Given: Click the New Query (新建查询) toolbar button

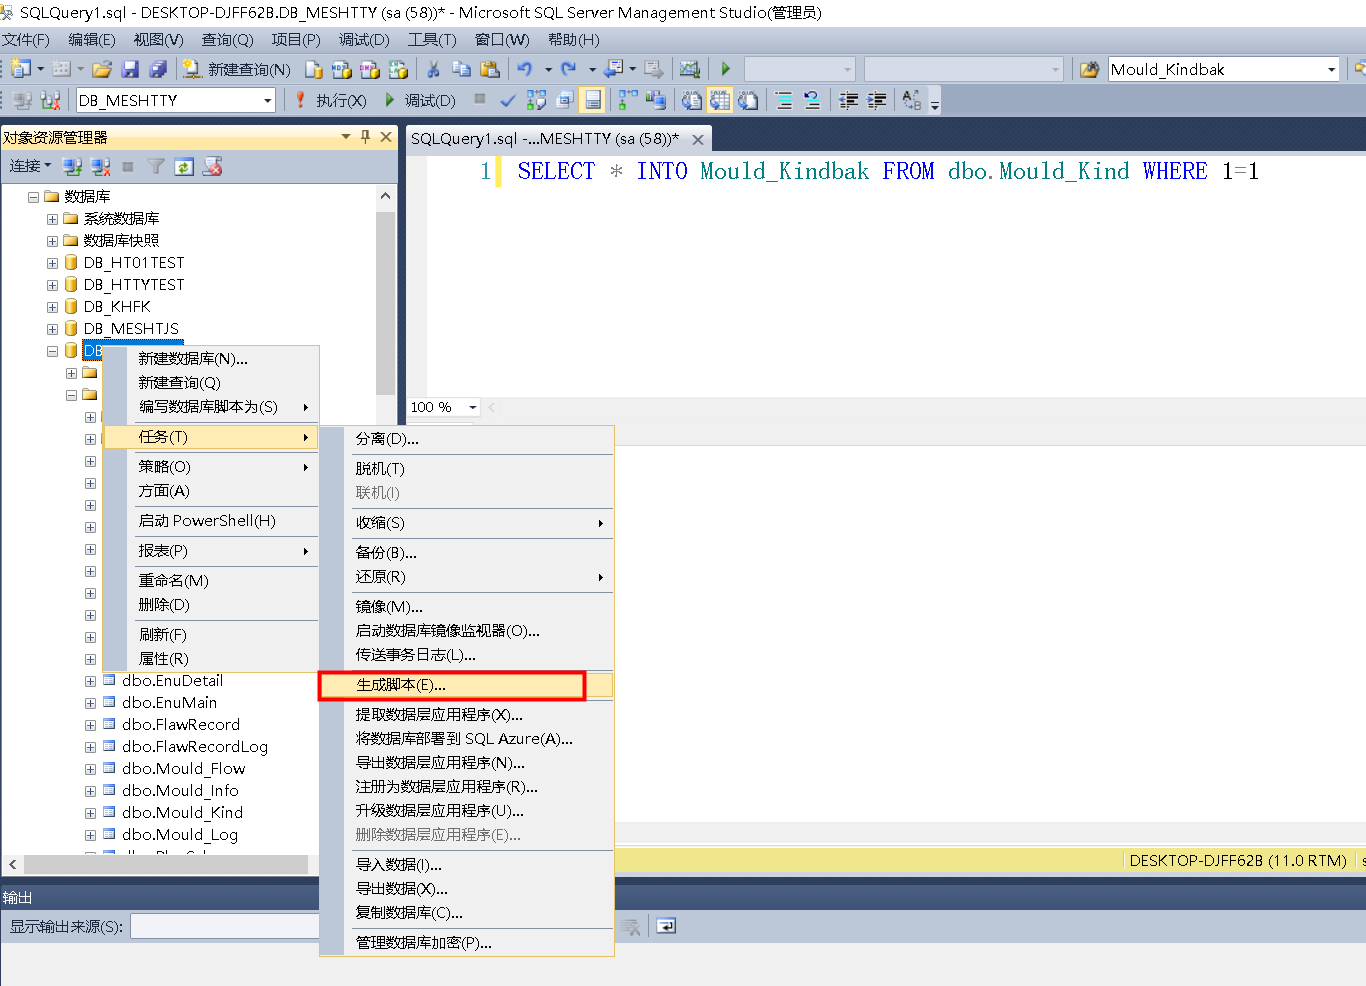Looking at the screenshot, I should [237, 69].
